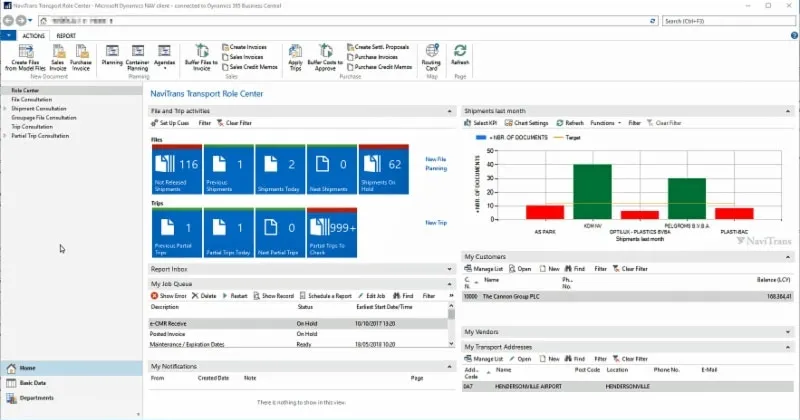Select the e-CMR Receive job row
This screenshot has height=420, width=800.
coord(298,324)
